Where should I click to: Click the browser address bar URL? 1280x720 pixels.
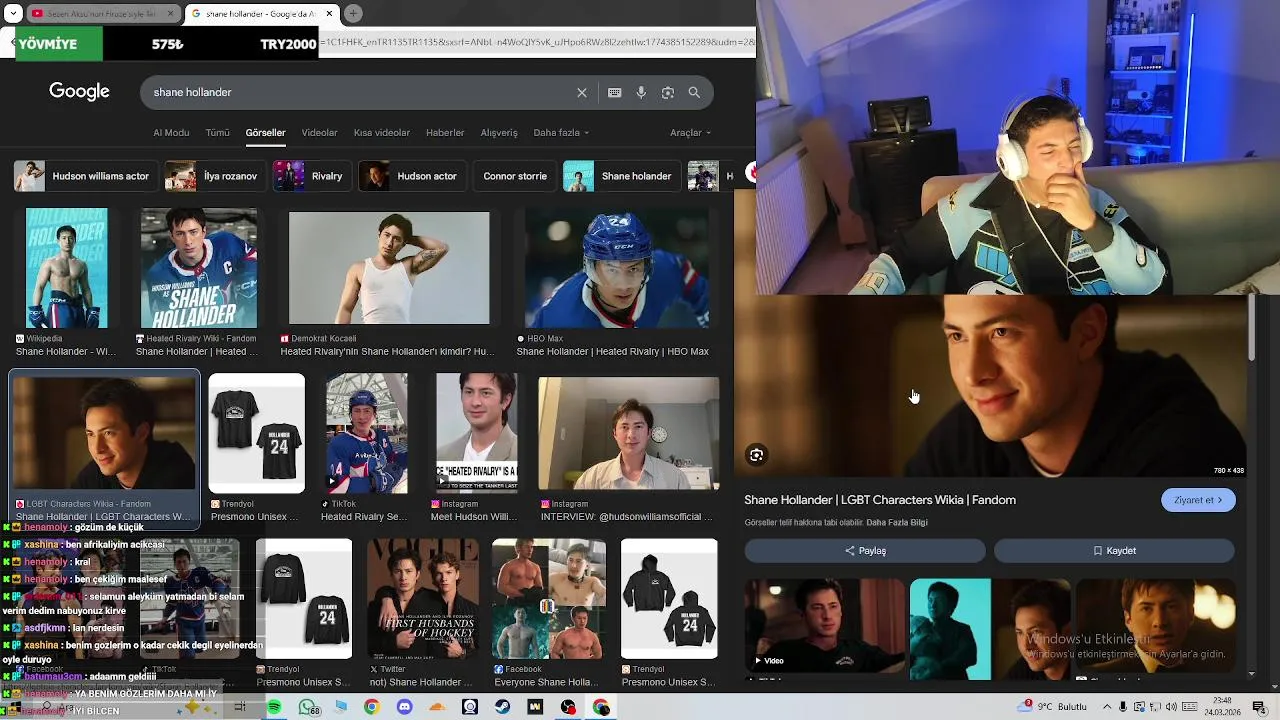click(x=537, y=44)
